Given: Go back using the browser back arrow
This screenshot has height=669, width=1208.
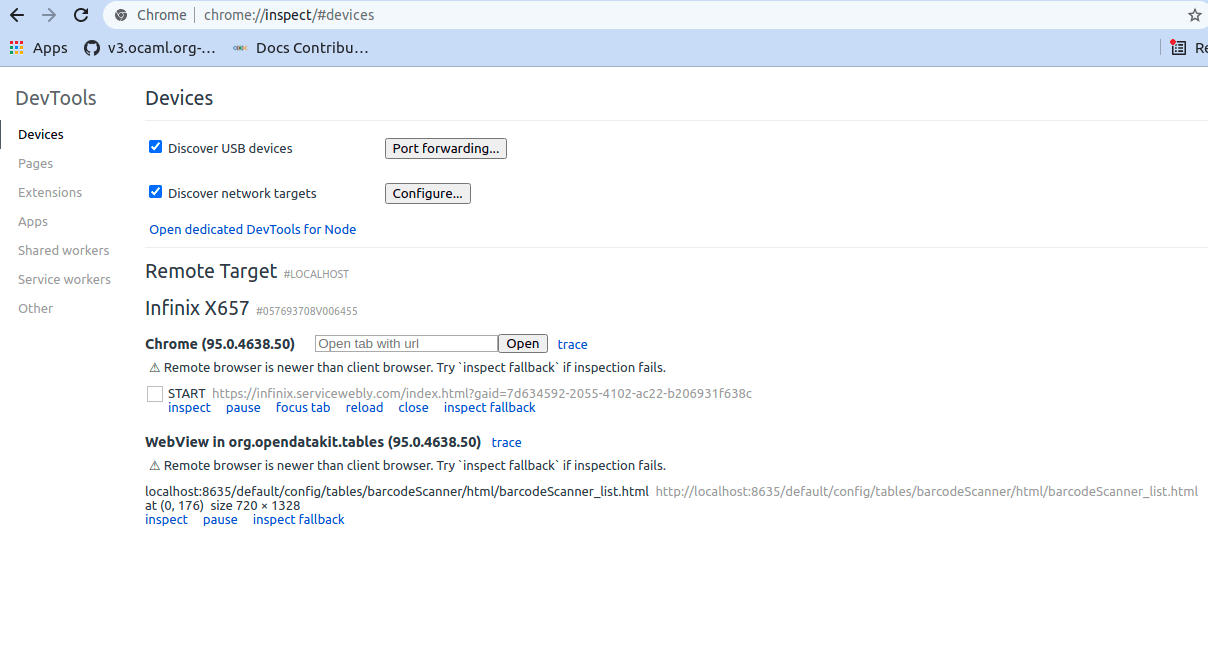Looking at the screenshot, I should click(17, 15).
